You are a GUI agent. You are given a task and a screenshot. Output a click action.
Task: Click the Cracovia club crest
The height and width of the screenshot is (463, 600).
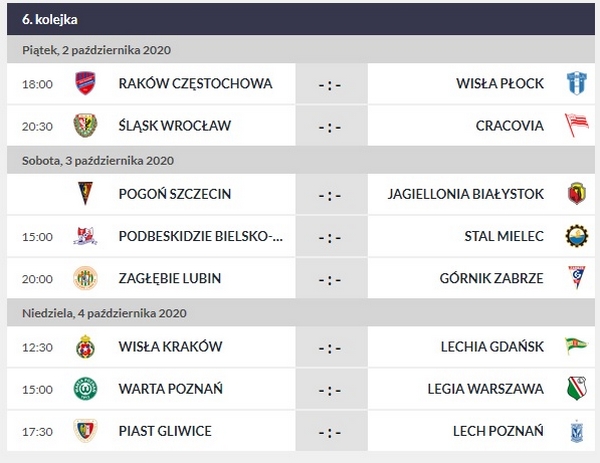(x=575, y=126)
